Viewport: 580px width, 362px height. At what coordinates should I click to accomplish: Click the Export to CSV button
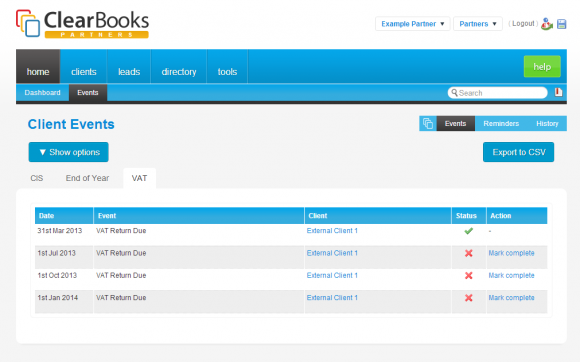pos(518,152)
